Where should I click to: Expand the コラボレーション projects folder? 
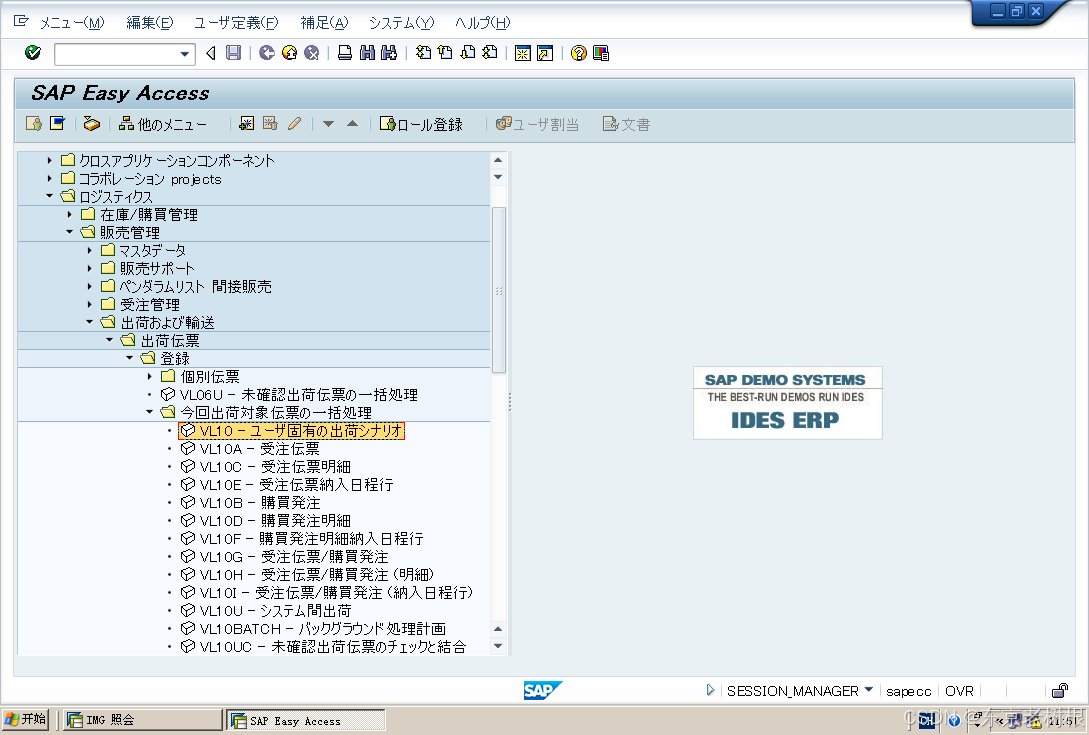click(x=49, y=179)
